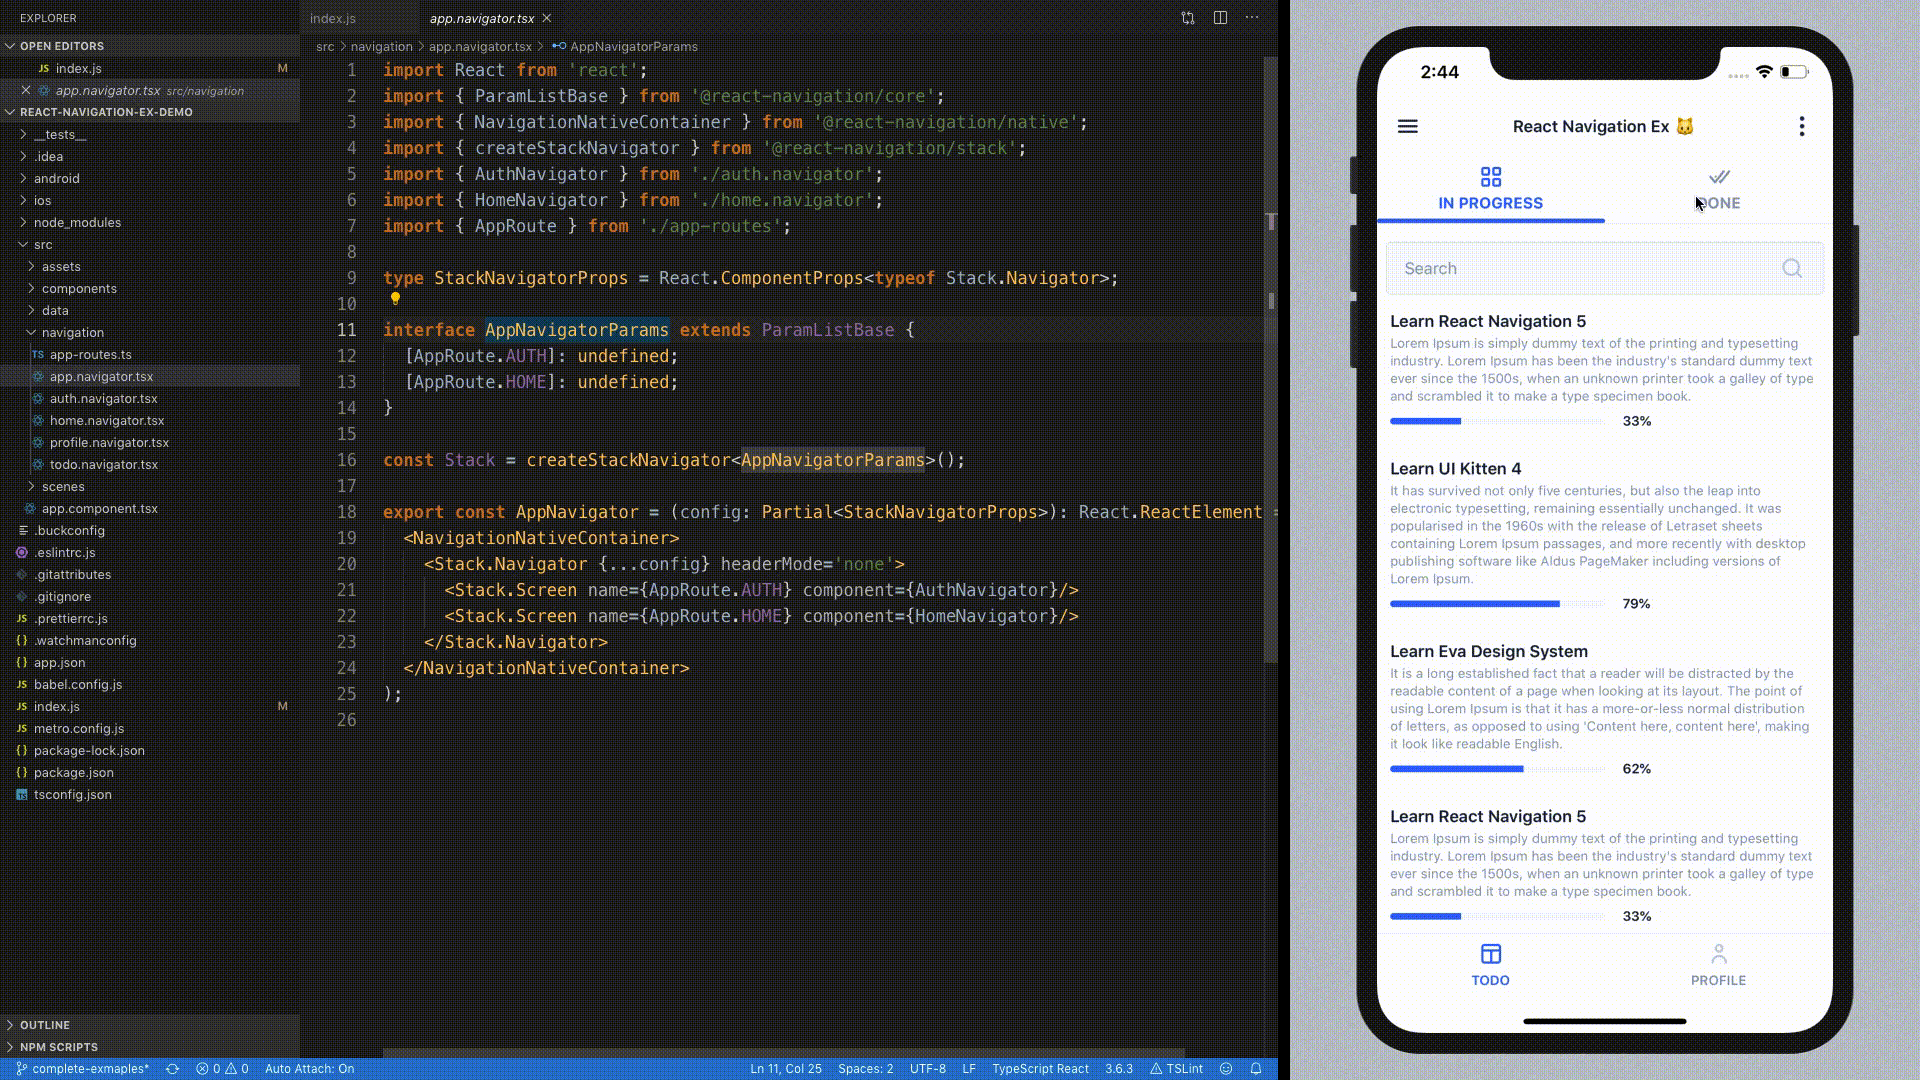Viewport: 1920px width, 1080px height.
Task: Click the sync icon next to complete-examples branch
Action: tap(172, 1068)
